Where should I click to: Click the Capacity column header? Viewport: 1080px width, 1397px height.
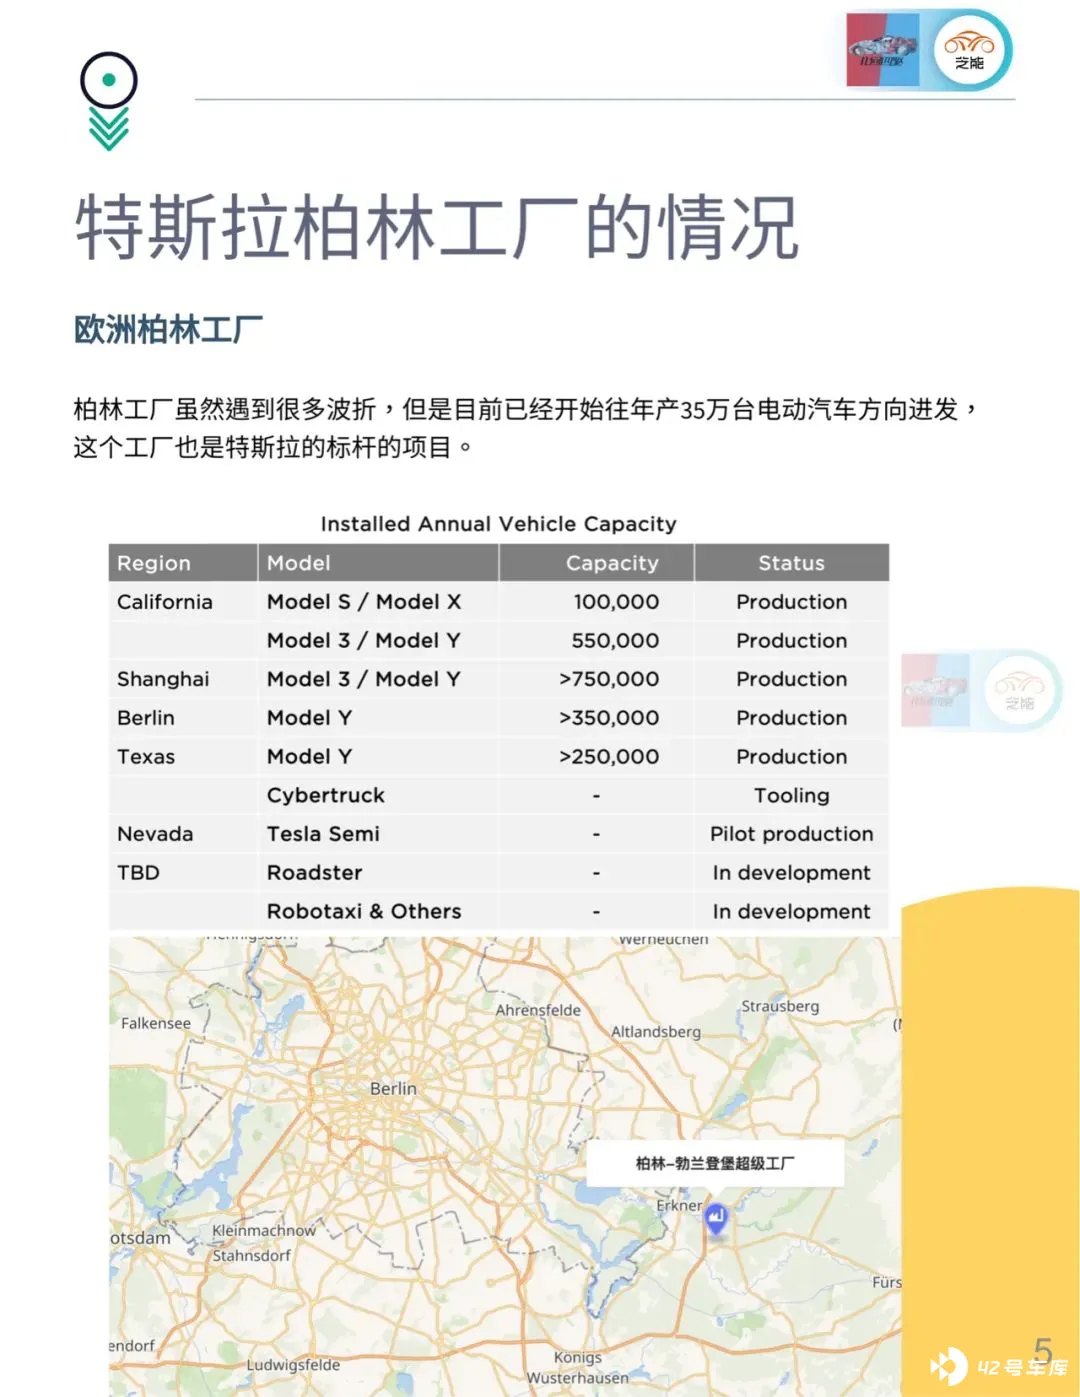(612, 563)
